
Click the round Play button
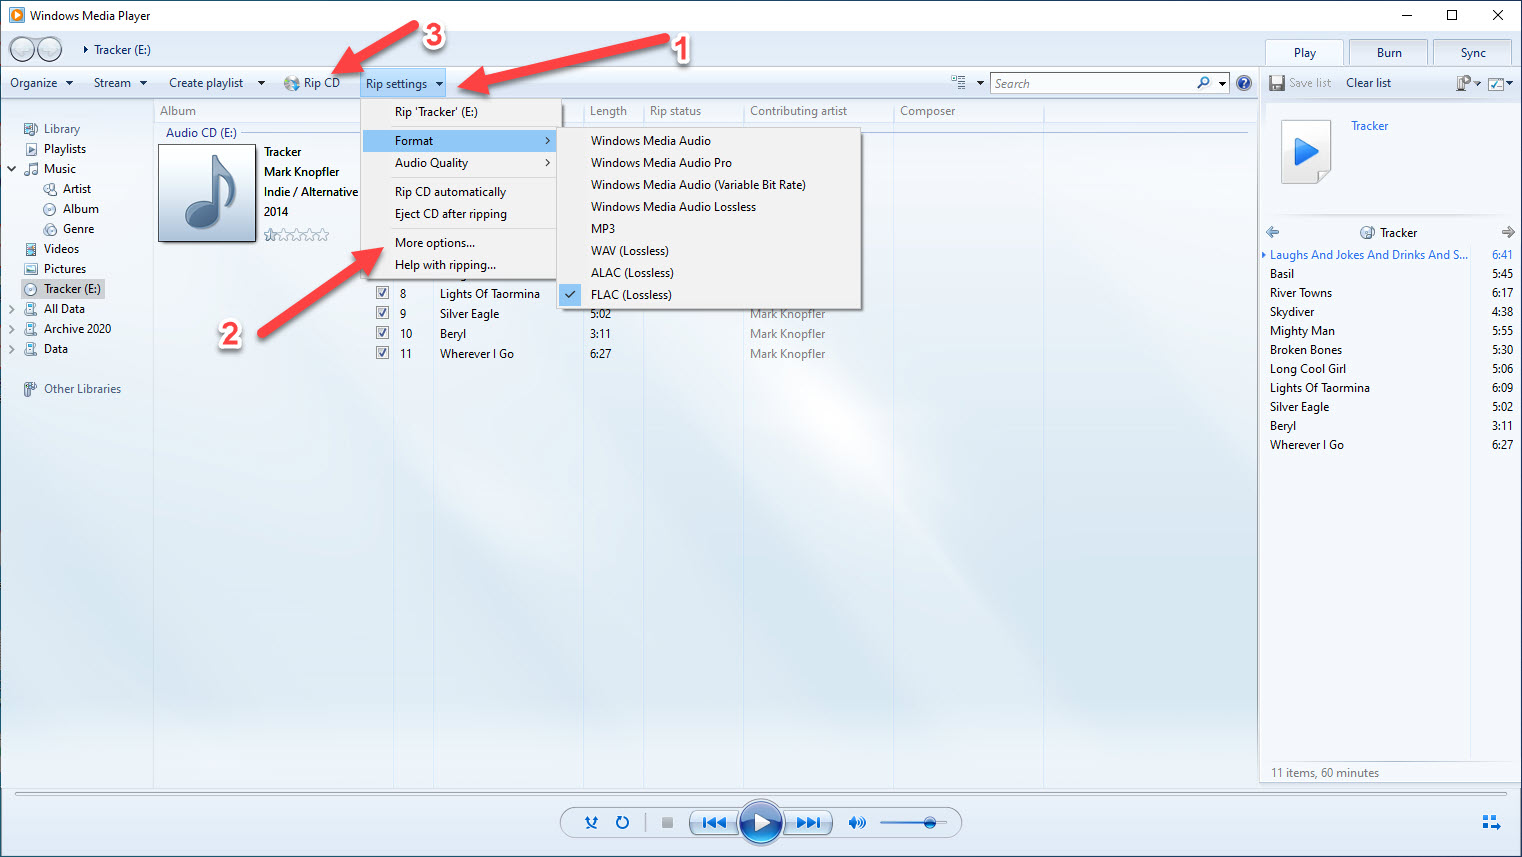(761, 823)
